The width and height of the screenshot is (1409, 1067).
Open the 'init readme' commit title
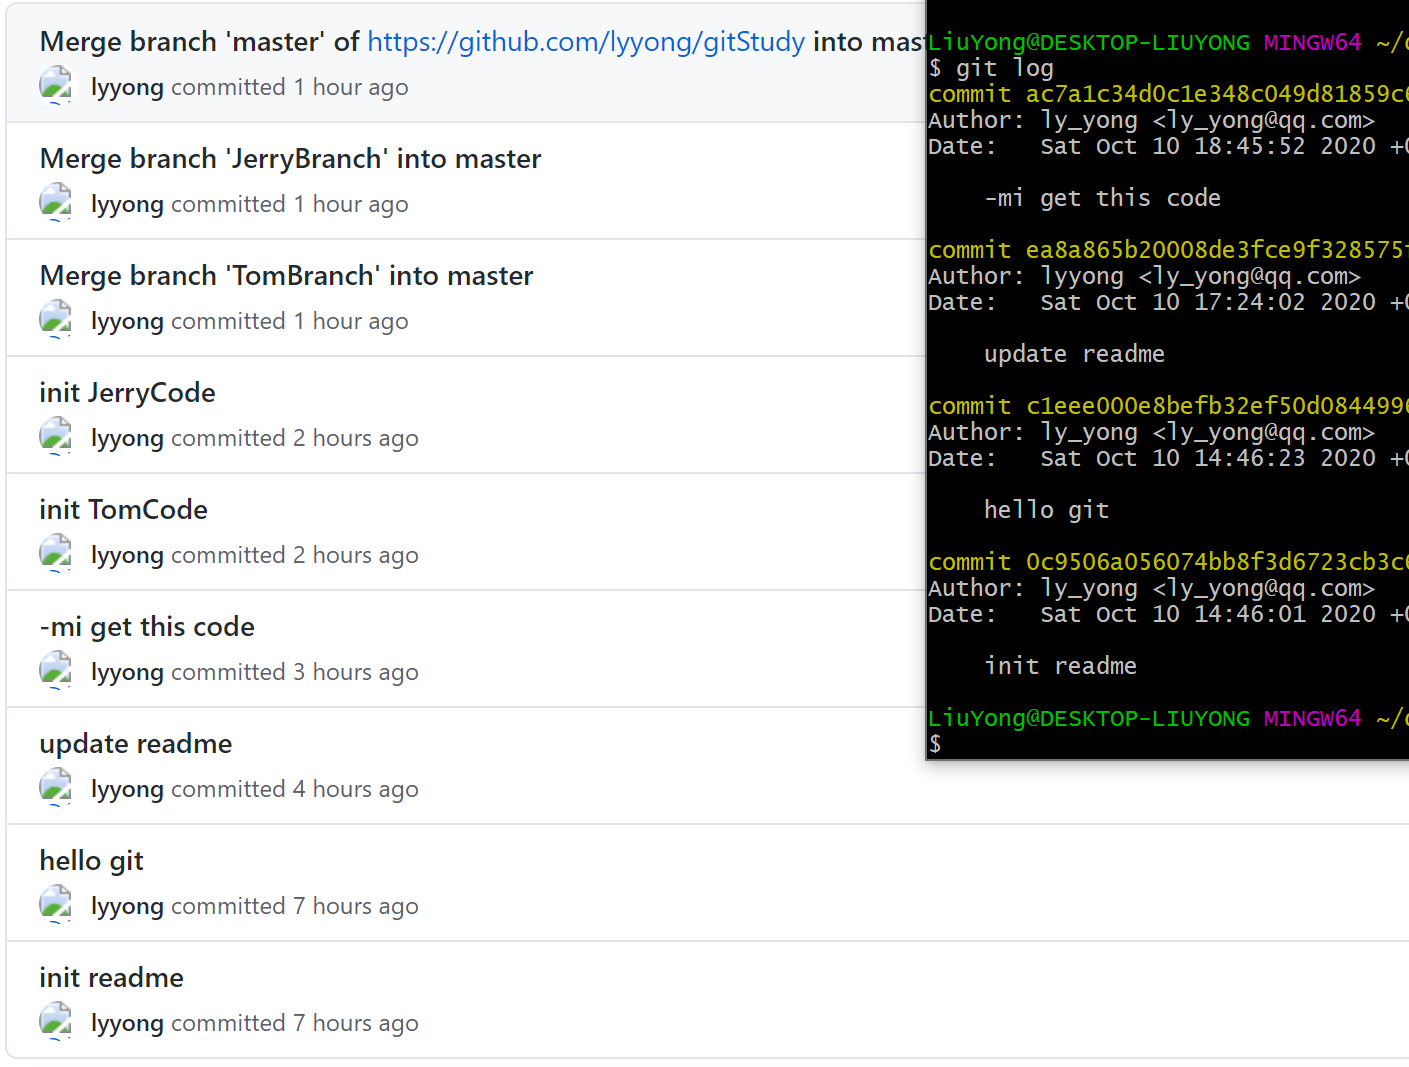[x=111, y=978]
